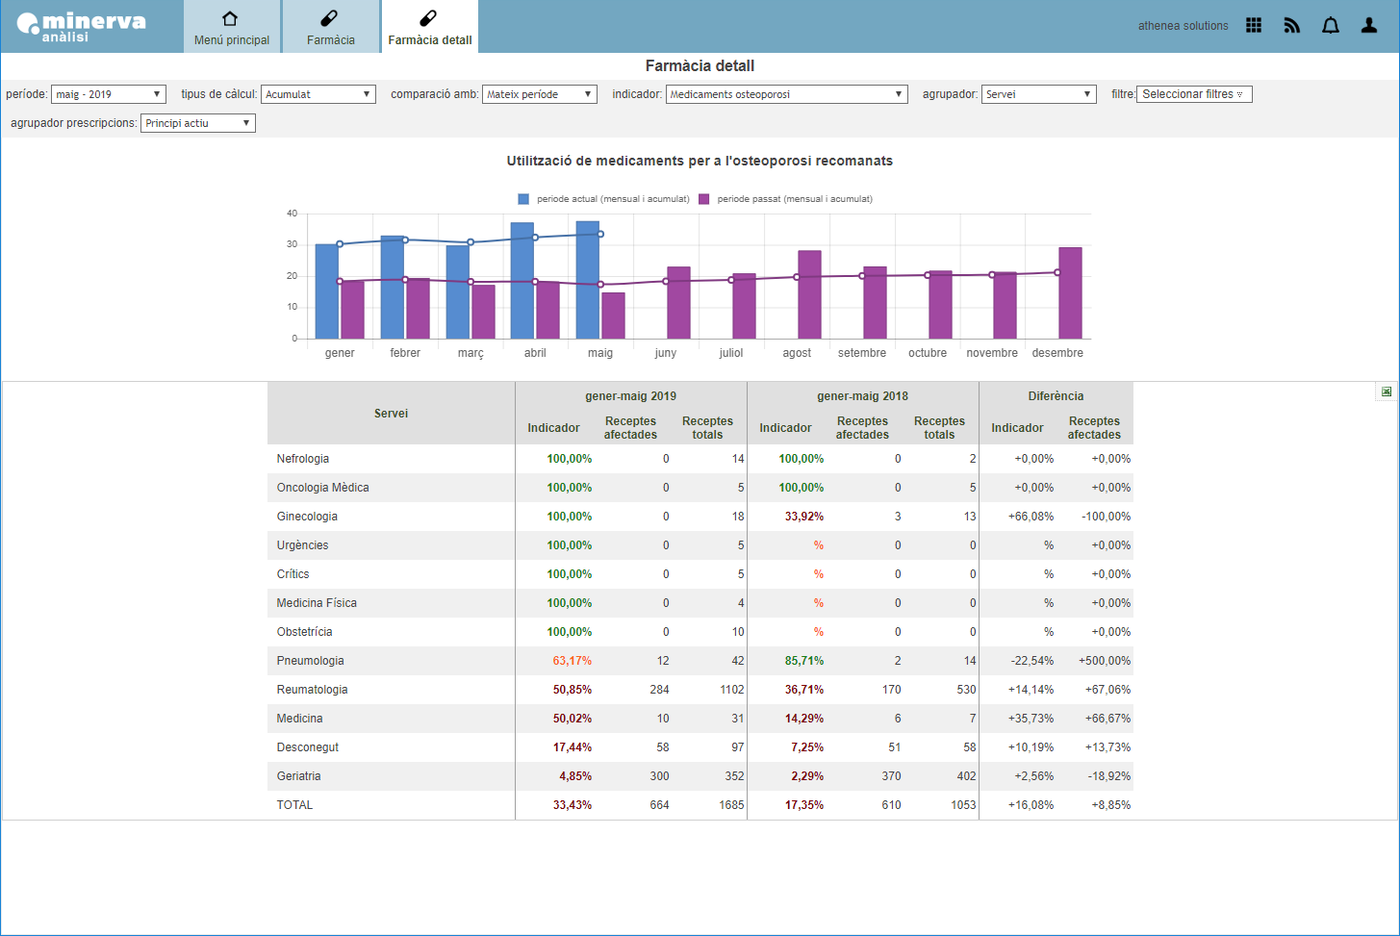The width and height of the screenshot is (1400, 936).
Task: Click blue maig bar in chart
Action: click(588, 280)
